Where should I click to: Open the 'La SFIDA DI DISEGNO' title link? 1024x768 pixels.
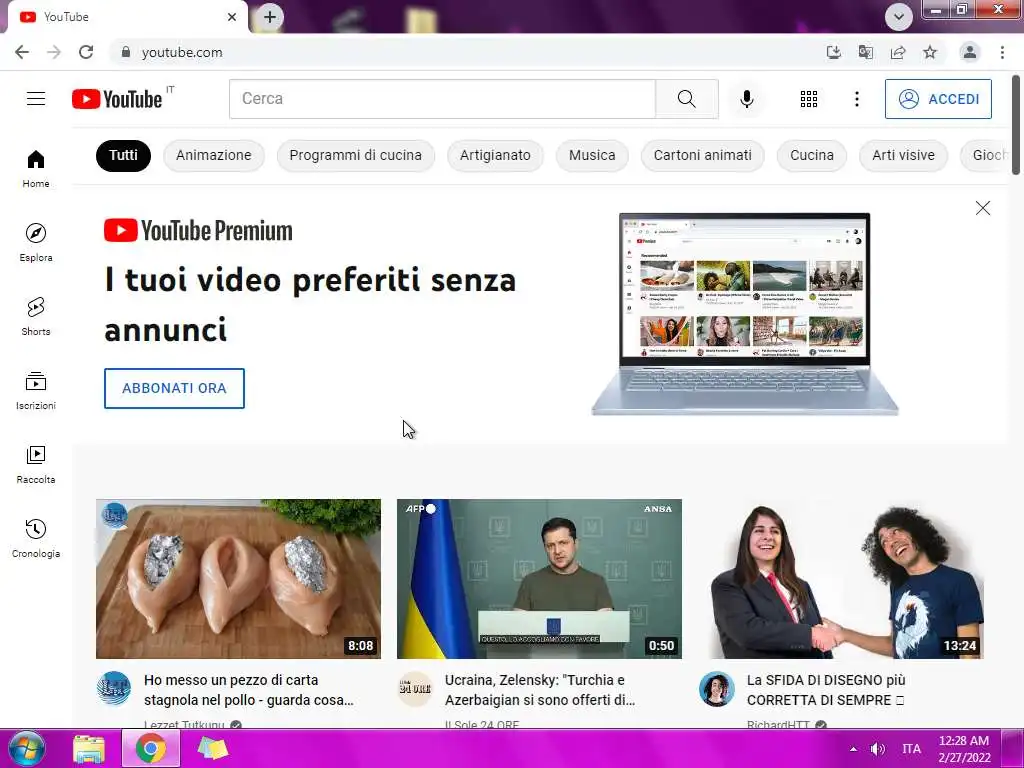pos(826,690)
